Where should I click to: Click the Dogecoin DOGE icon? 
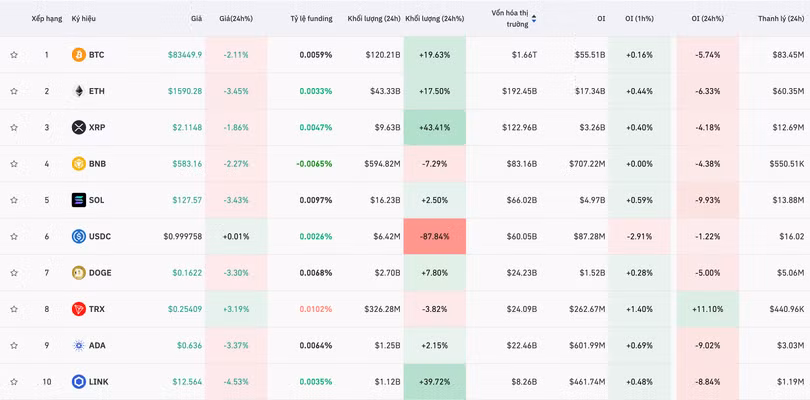(79, 273)
